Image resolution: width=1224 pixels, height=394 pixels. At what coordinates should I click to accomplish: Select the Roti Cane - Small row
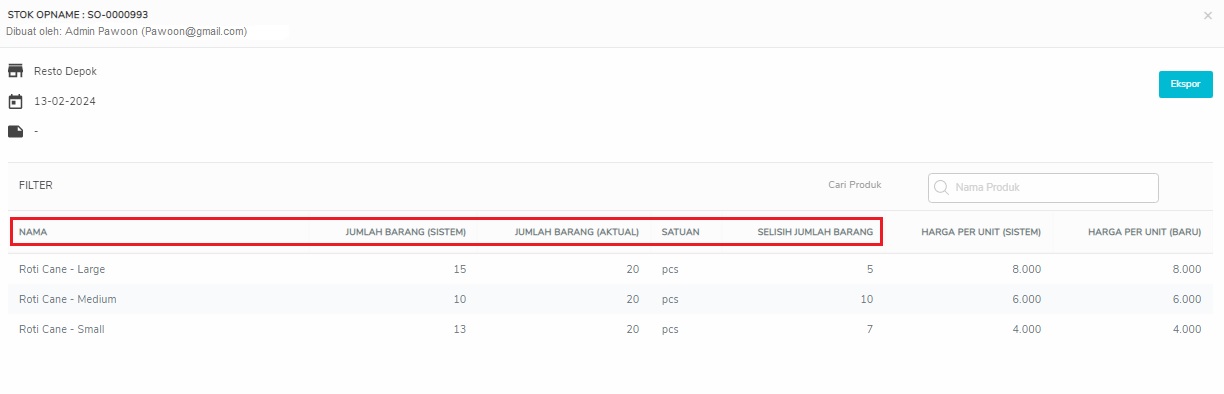[611, 329]
